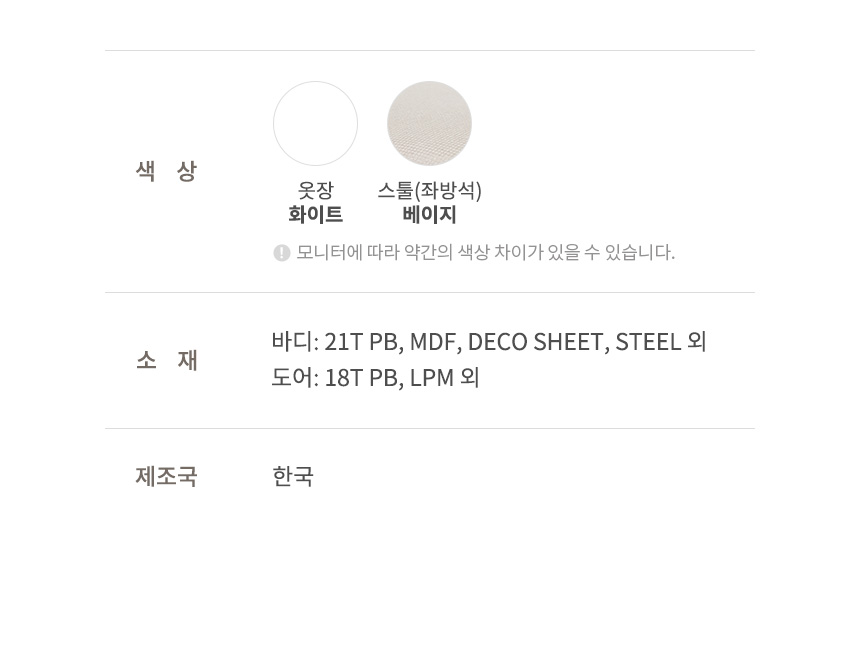The width and height of the screenshot is (860, 667).
Task: Click the 도어 material description line
Action: (376, 377)
